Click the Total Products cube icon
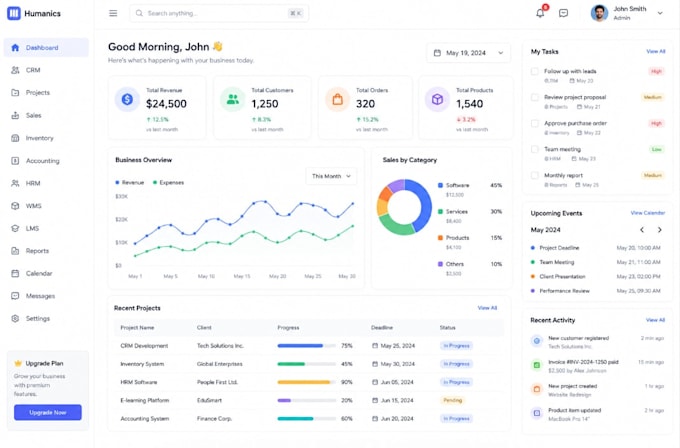This screenshot has width=680, height=448. (x=437, y=99)
